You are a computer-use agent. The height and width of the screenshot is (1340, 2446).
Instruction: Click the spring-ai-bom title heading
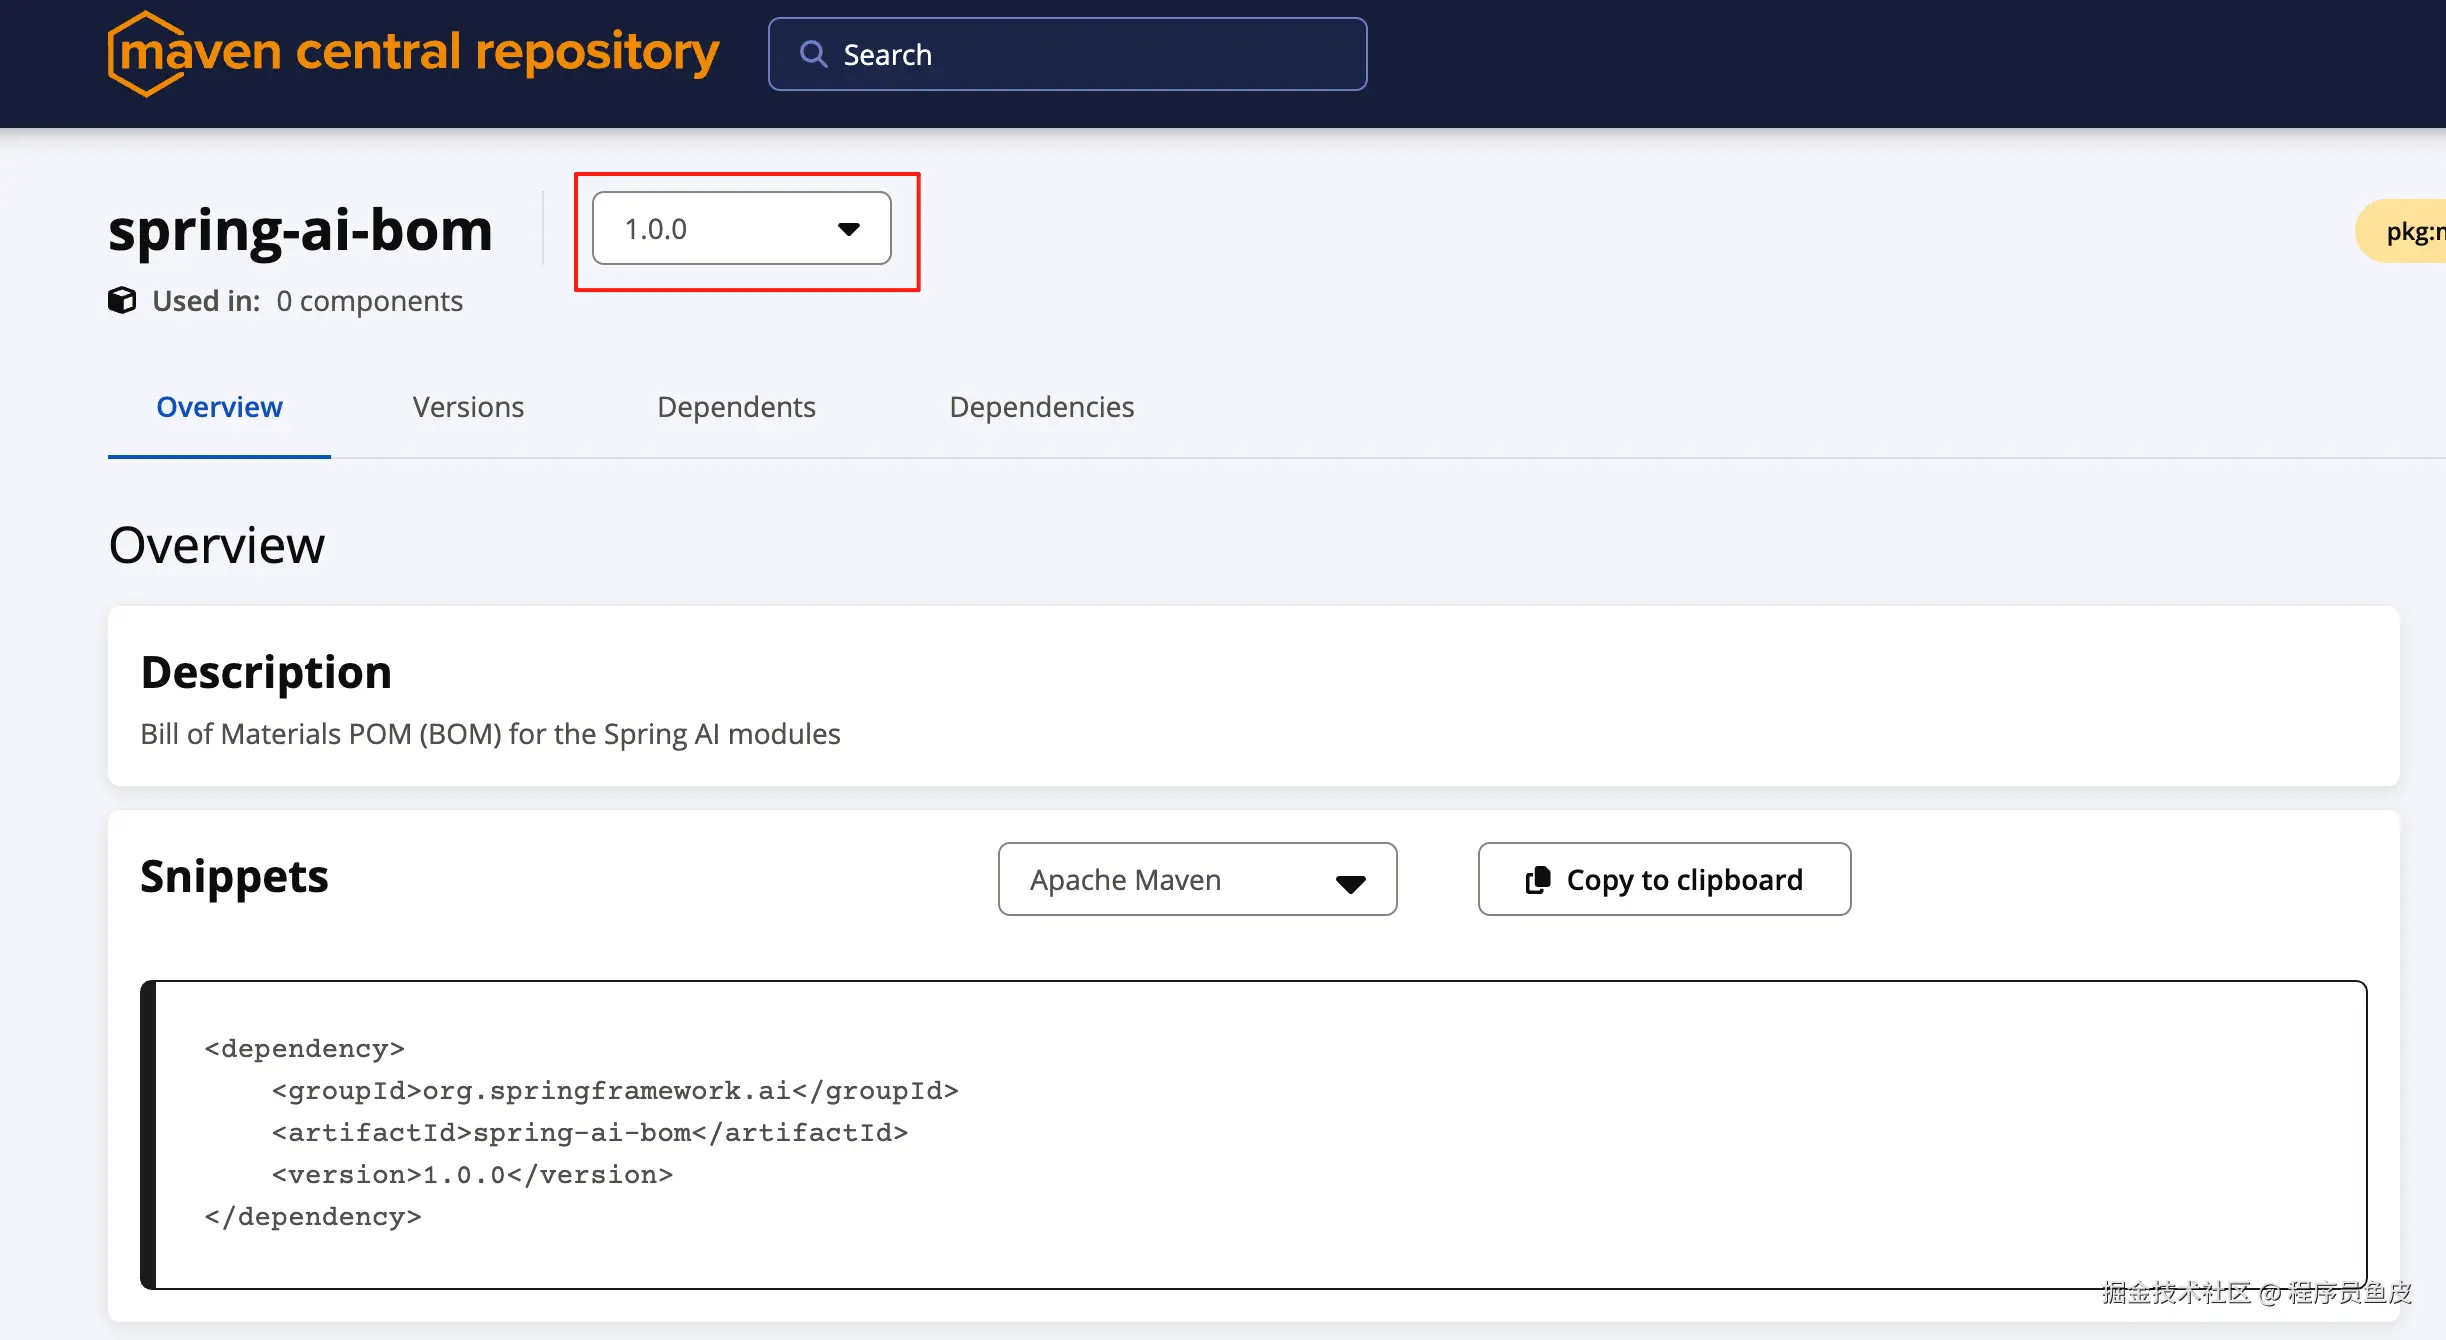coord(300,230)
